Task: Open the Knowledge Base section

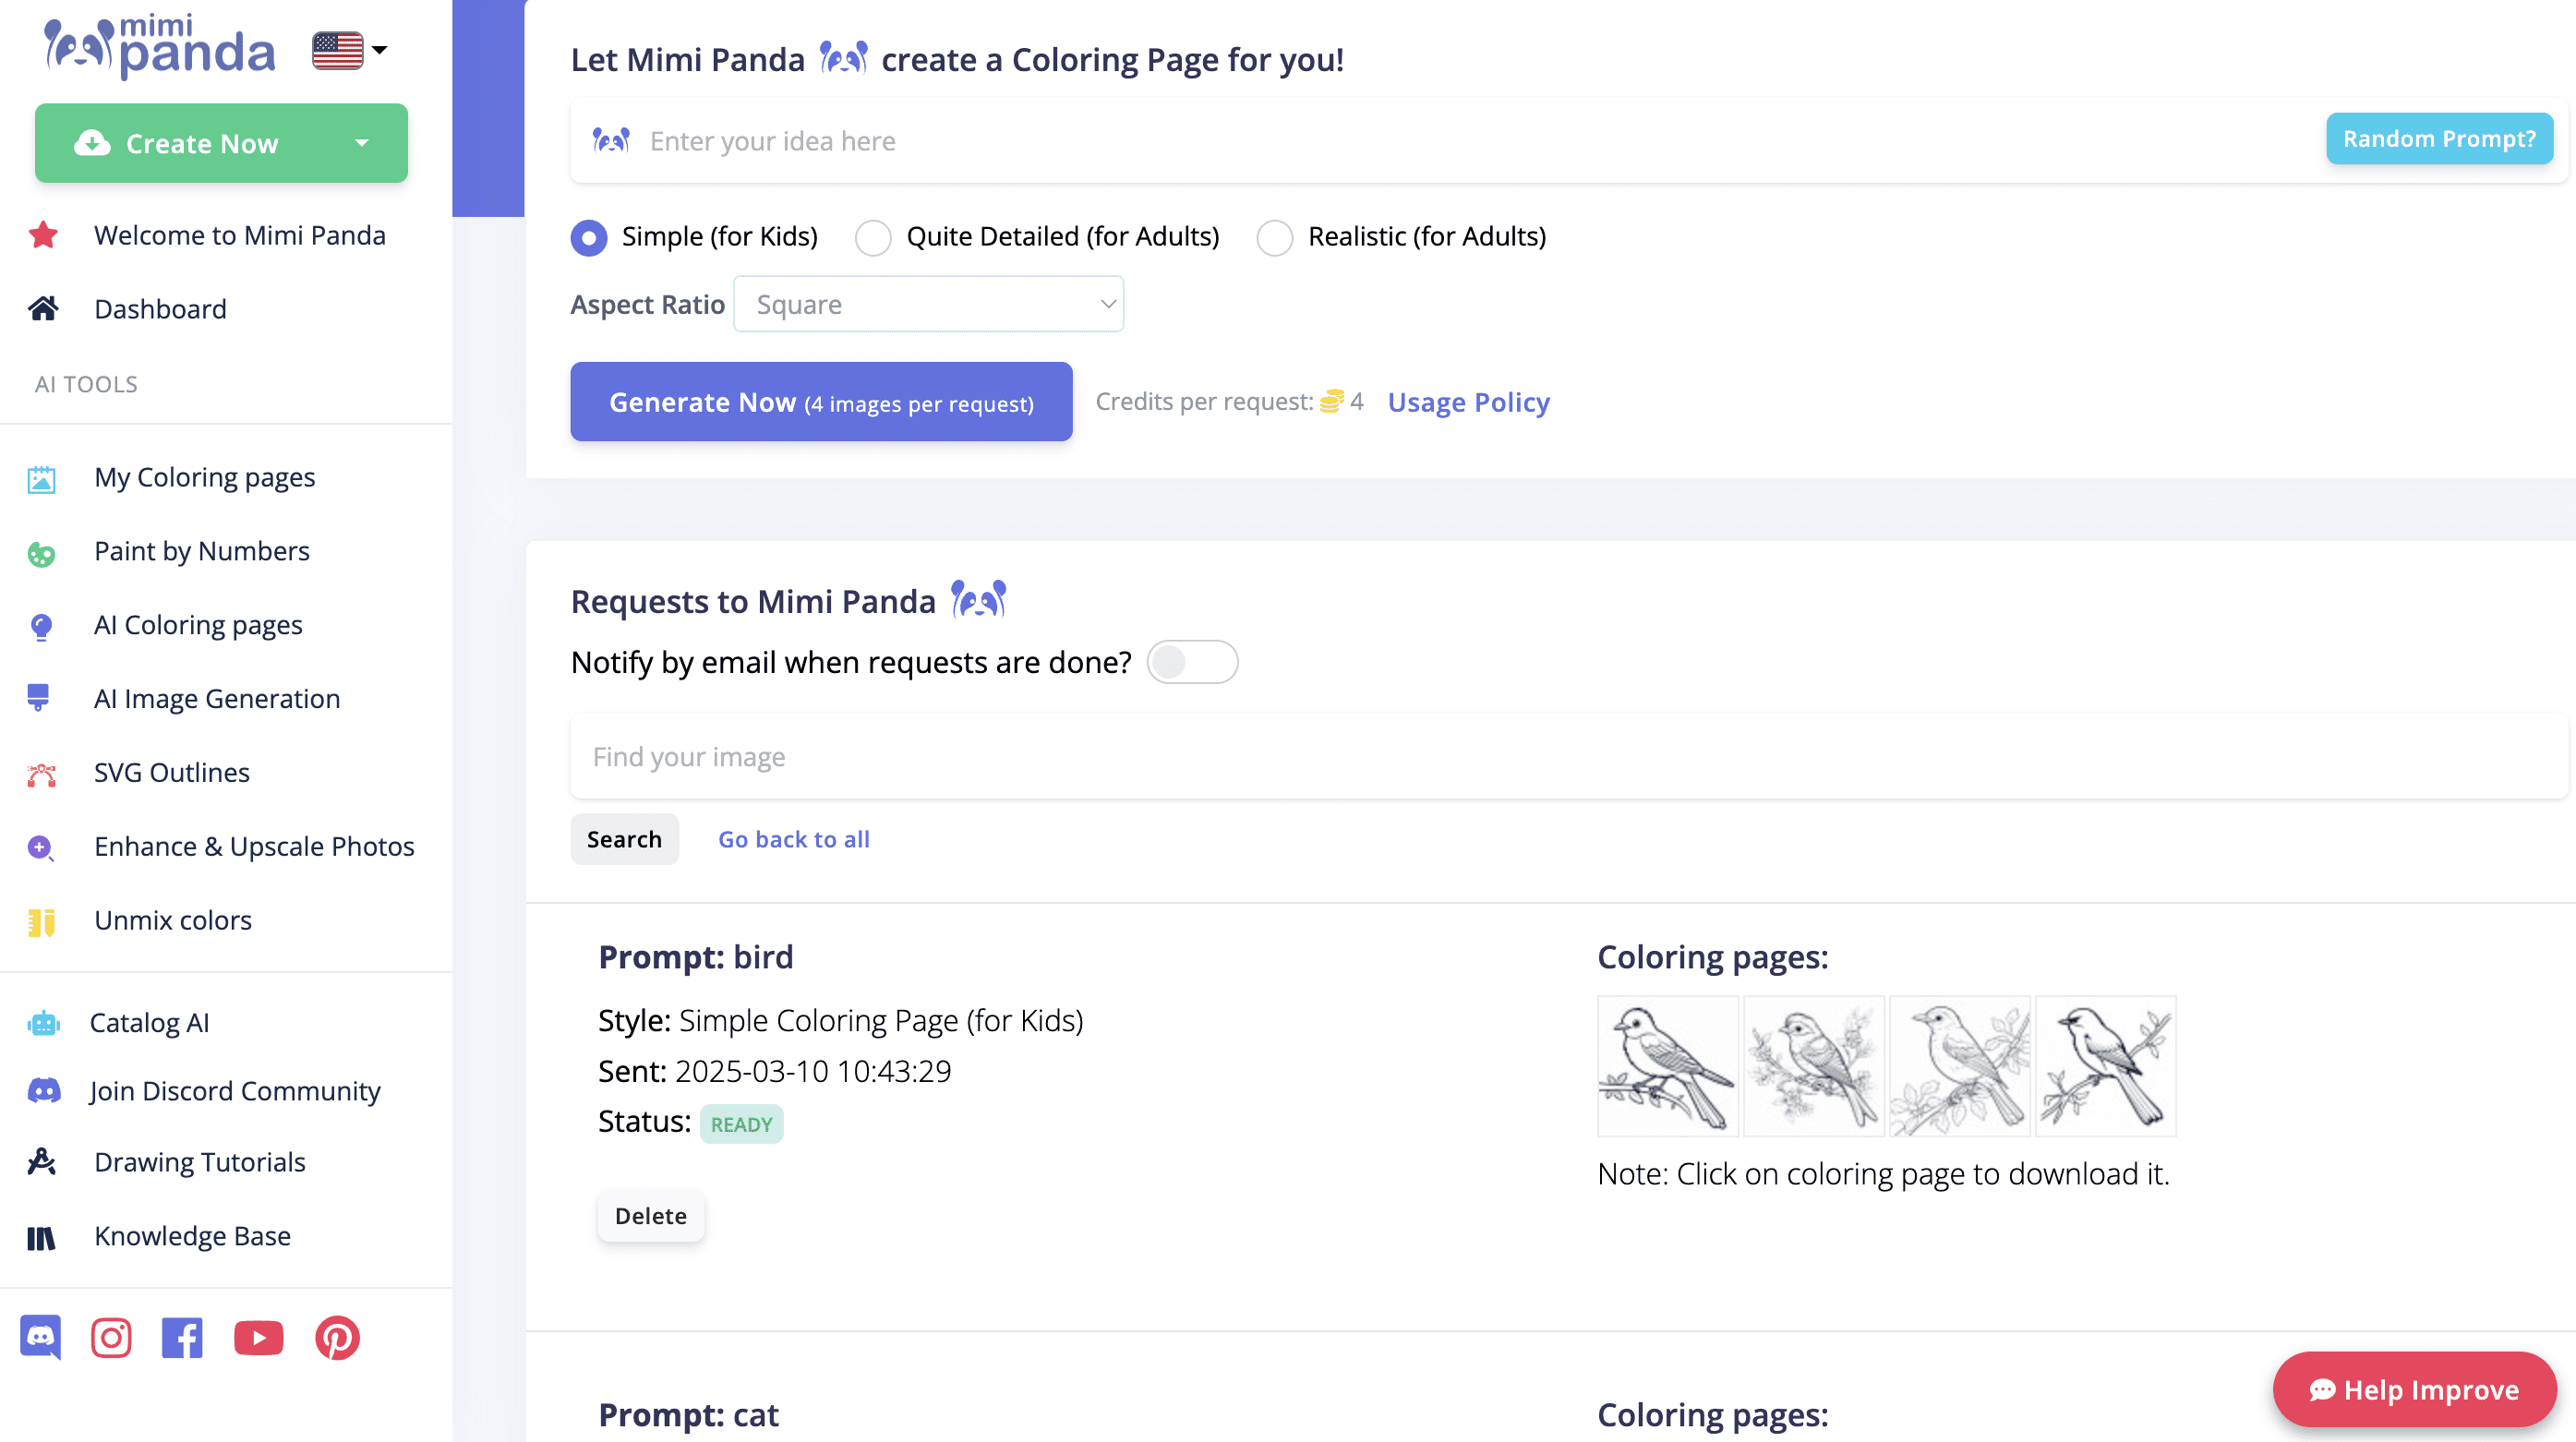Action: 191,1236
